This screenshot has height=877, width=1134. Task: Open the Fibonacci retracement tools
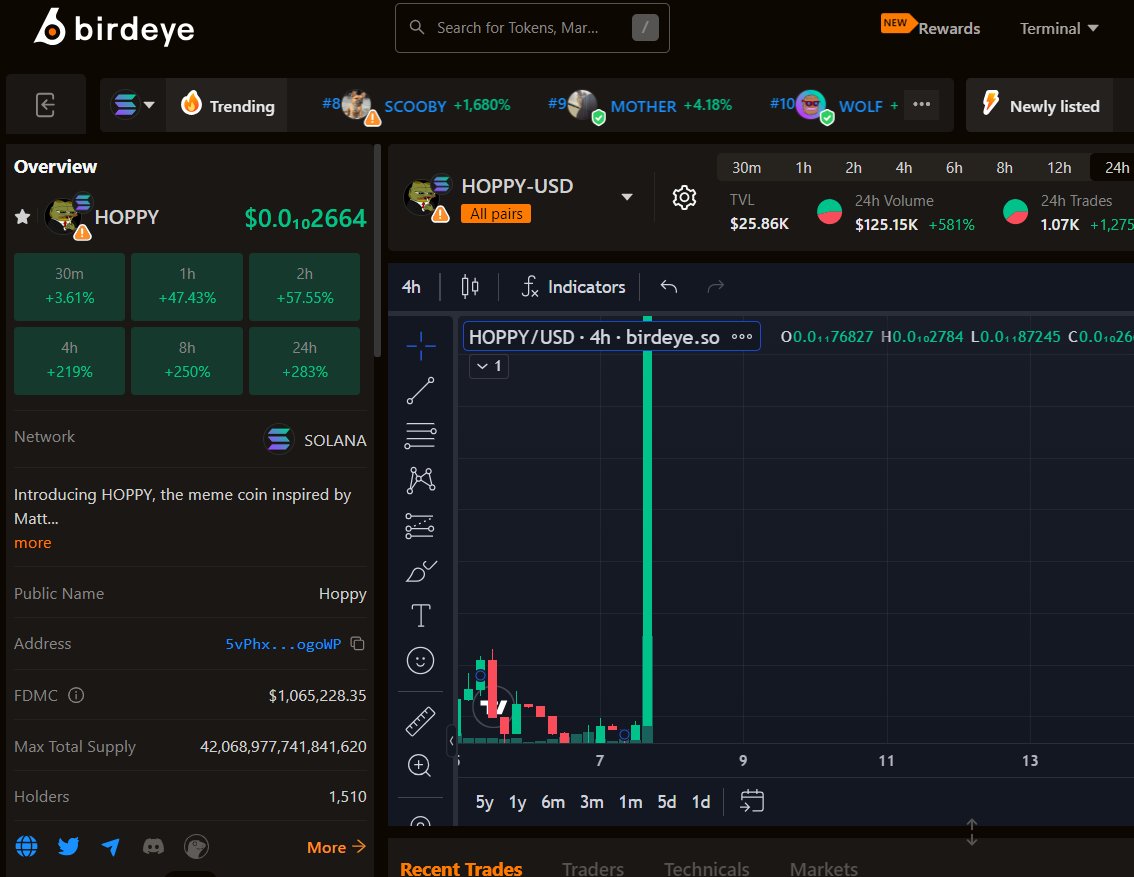click(420, 435)
